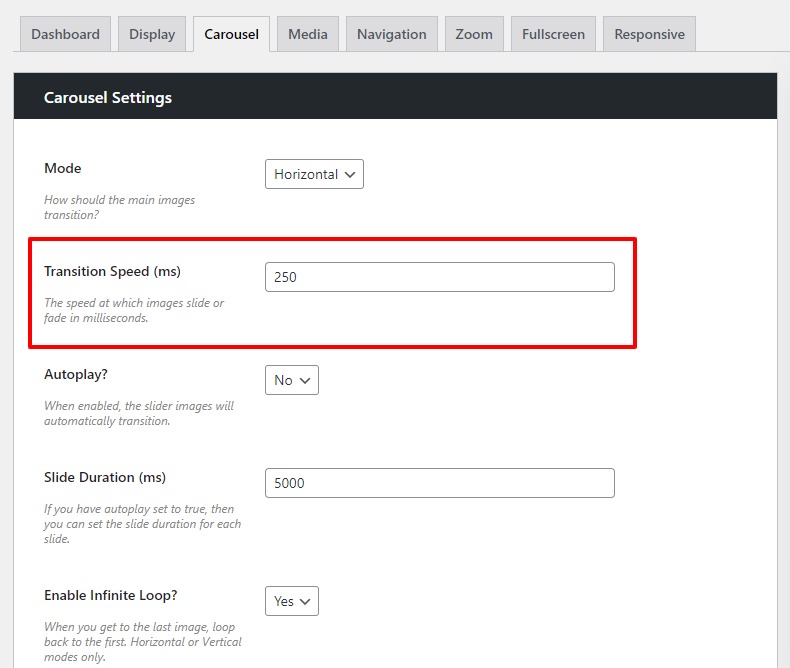Open the Display tab
The image size is (790, 668).
(x=152, y=34)
